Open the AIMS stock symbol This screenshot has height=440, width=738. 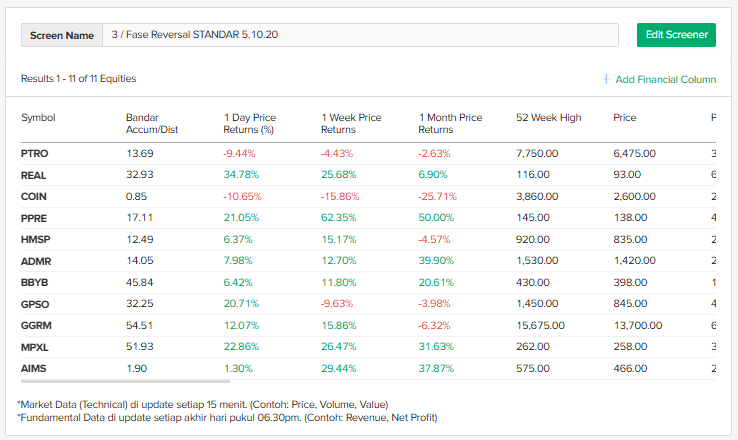tap(34, 369)
